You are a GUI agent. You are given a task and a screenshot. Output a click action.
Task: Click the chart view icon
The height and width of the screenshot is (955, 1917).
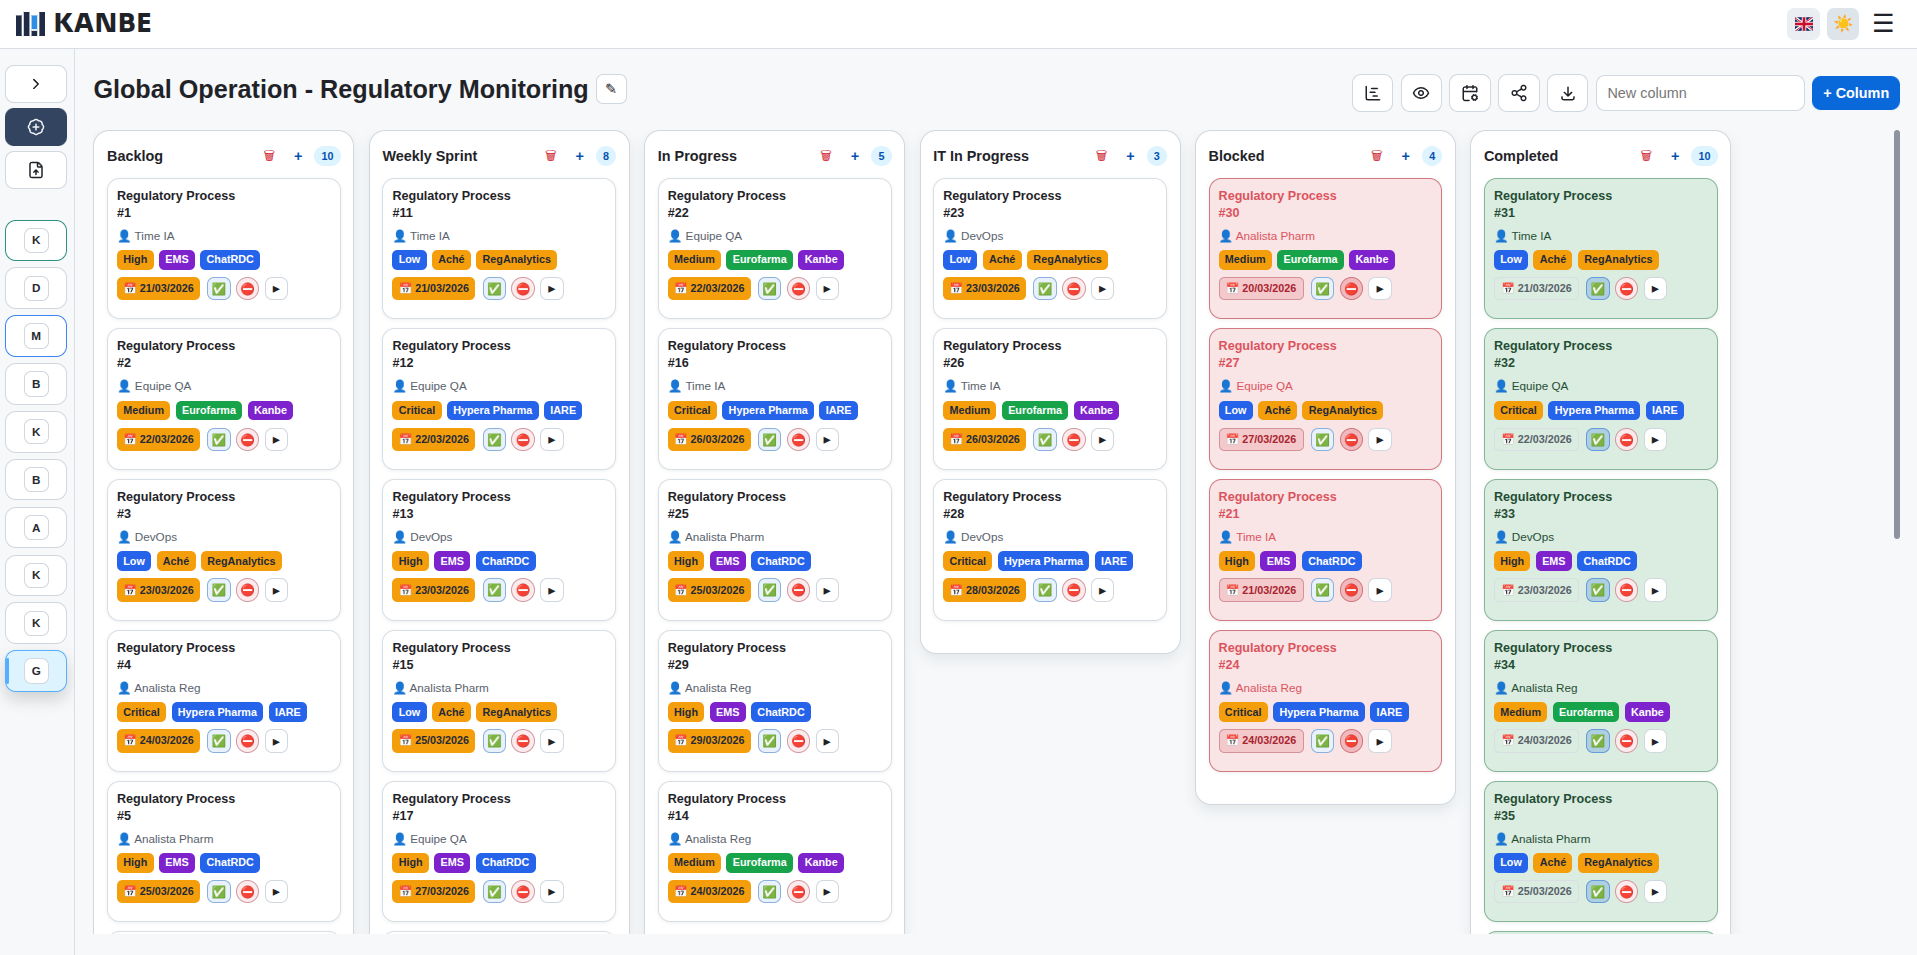(1372, 93)
